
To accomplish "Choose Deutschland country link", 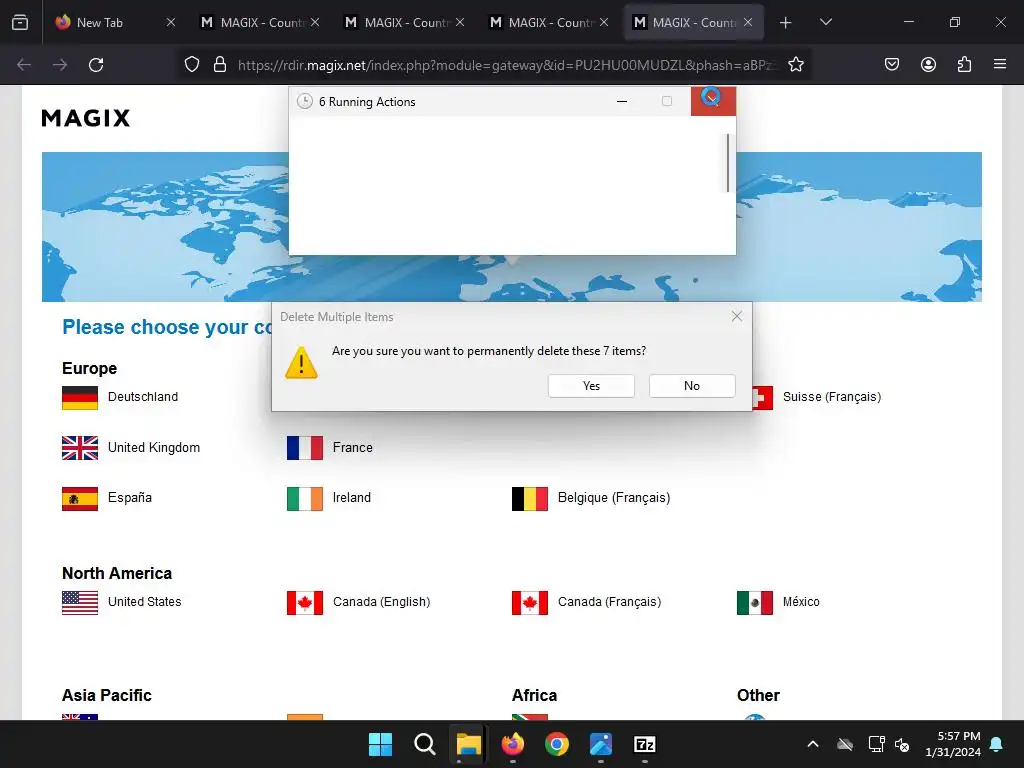I will pyautogui.click(x=142, y=397).
